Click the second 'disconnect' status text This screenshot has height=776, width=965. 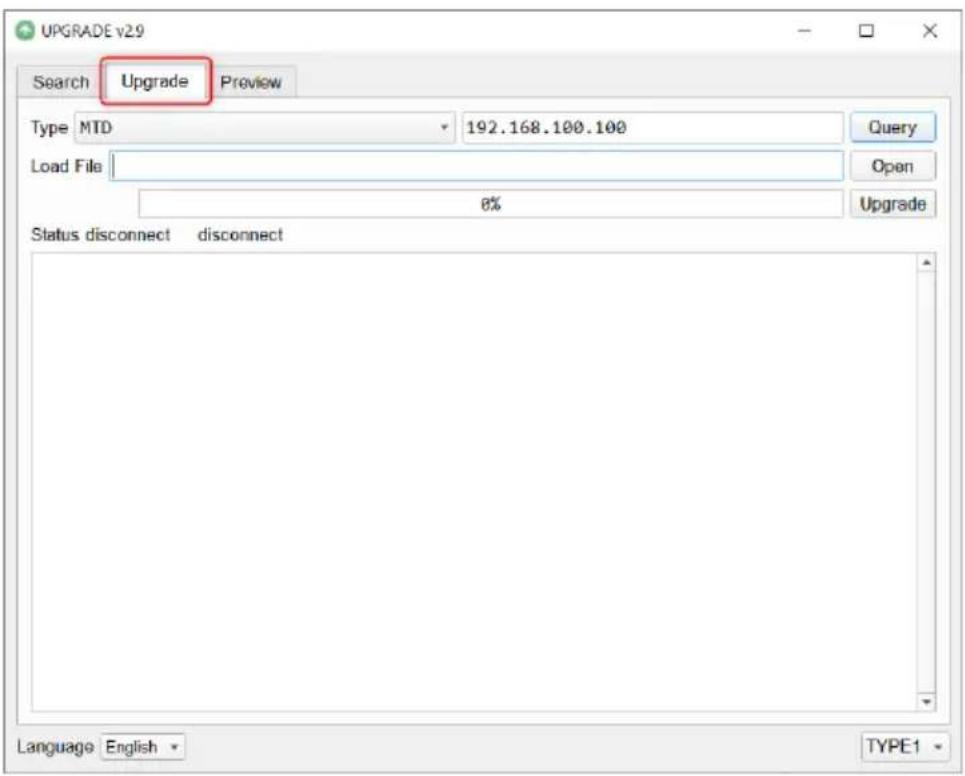(241, 234)
